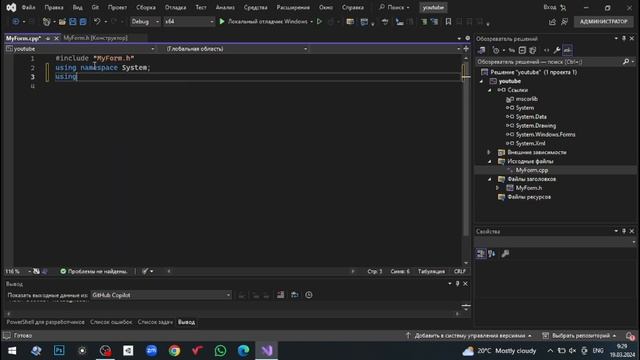
Task: Collapse the youtube project node
Action: point(481,81)
